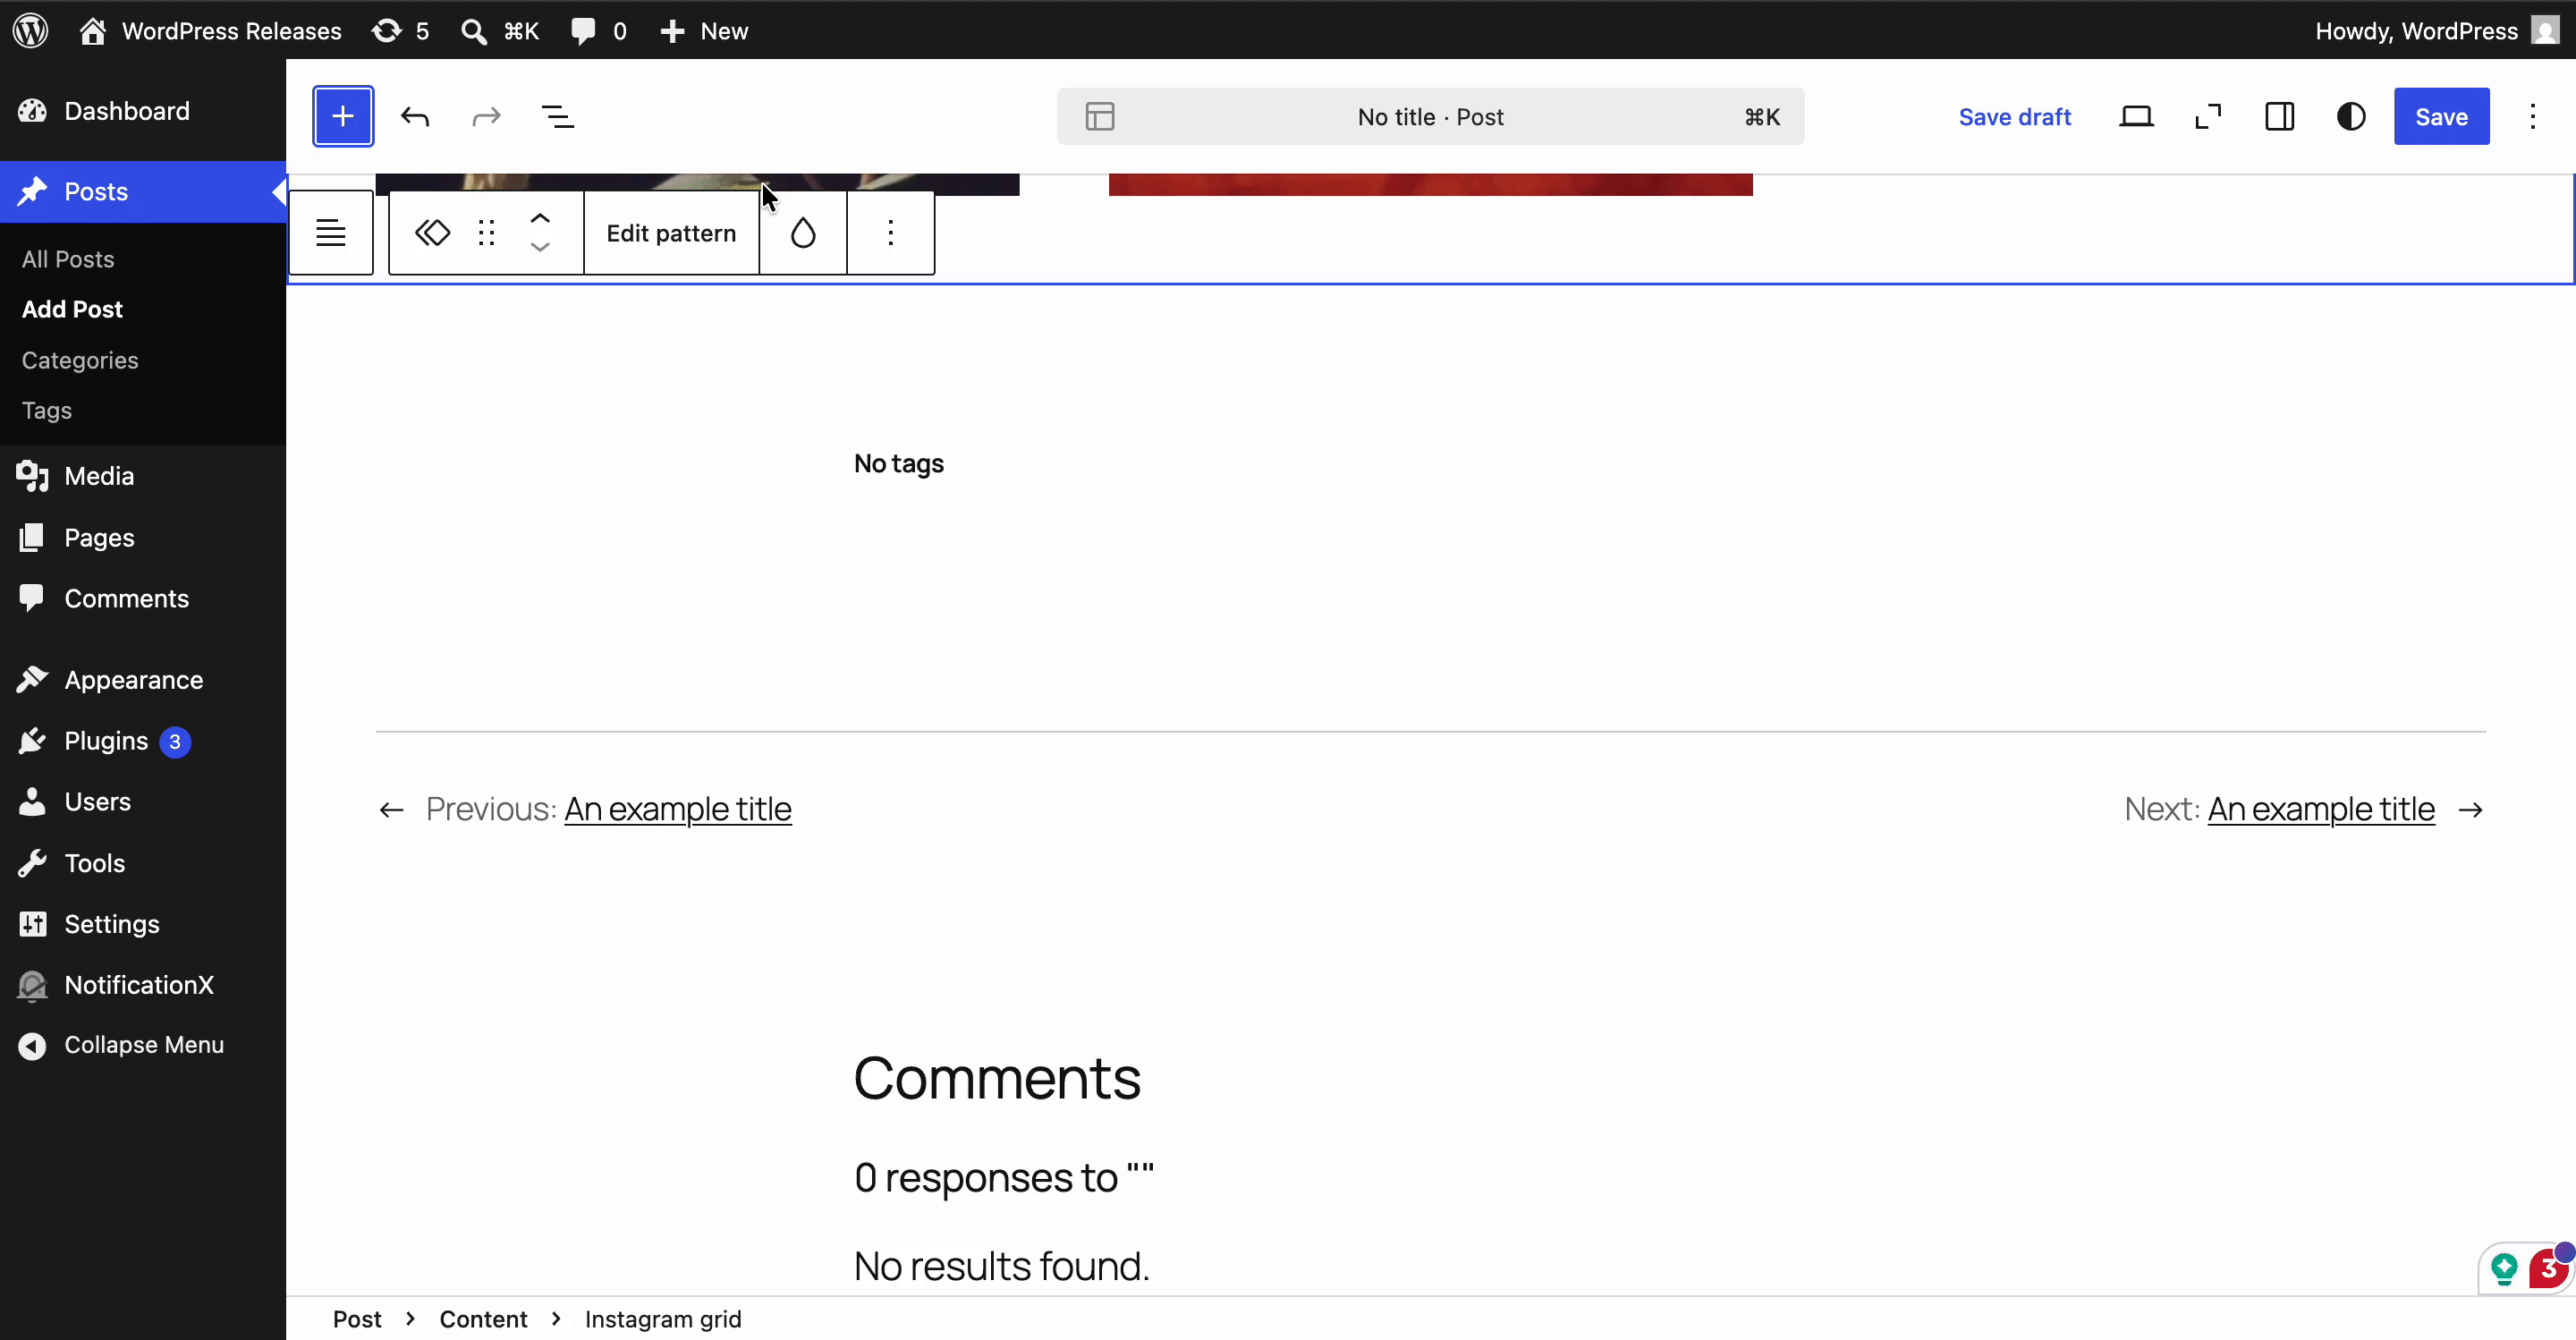Move block up with arrow
The width and height of the screenshot is (2576, 1340).
click(x=540, y=218)
